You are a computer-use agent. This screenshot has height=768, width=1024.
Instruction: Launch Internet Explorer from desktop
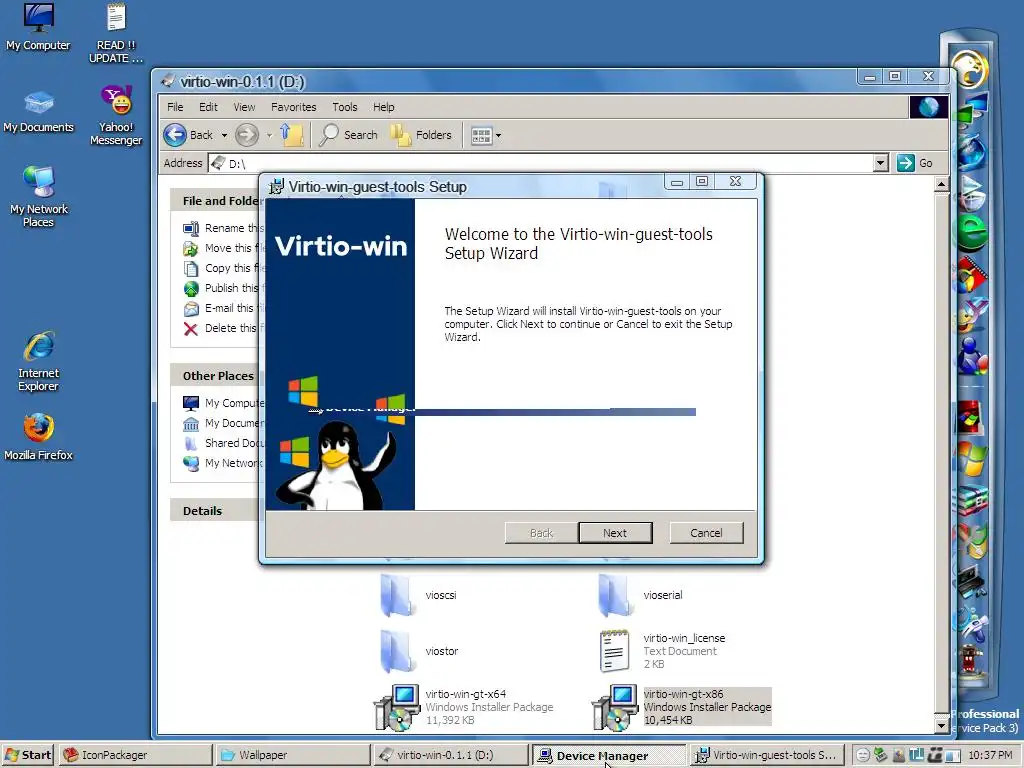pyautogui.click(x=39, y=360)
